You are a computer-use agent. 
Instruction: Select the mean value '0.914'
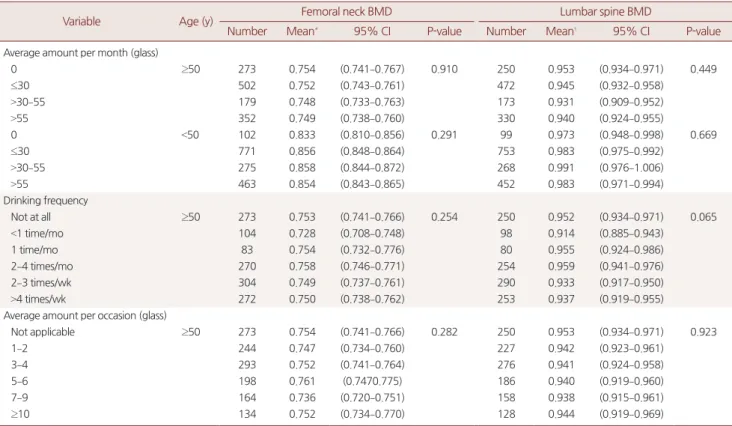561,233
